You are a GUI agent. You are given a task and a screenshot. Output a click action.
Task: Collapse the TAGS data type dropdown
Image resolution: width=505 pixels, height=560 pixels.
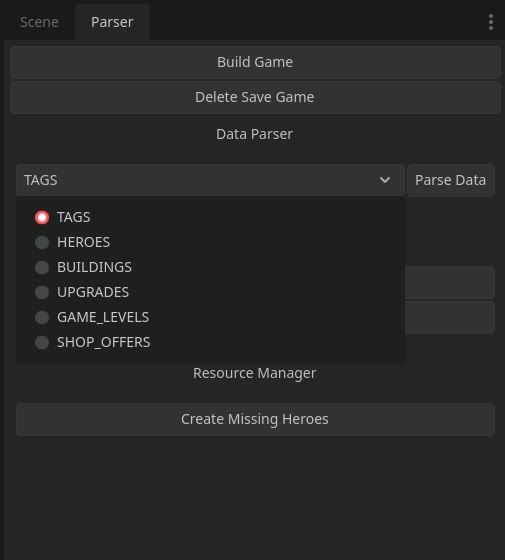[x=210, y=180]
